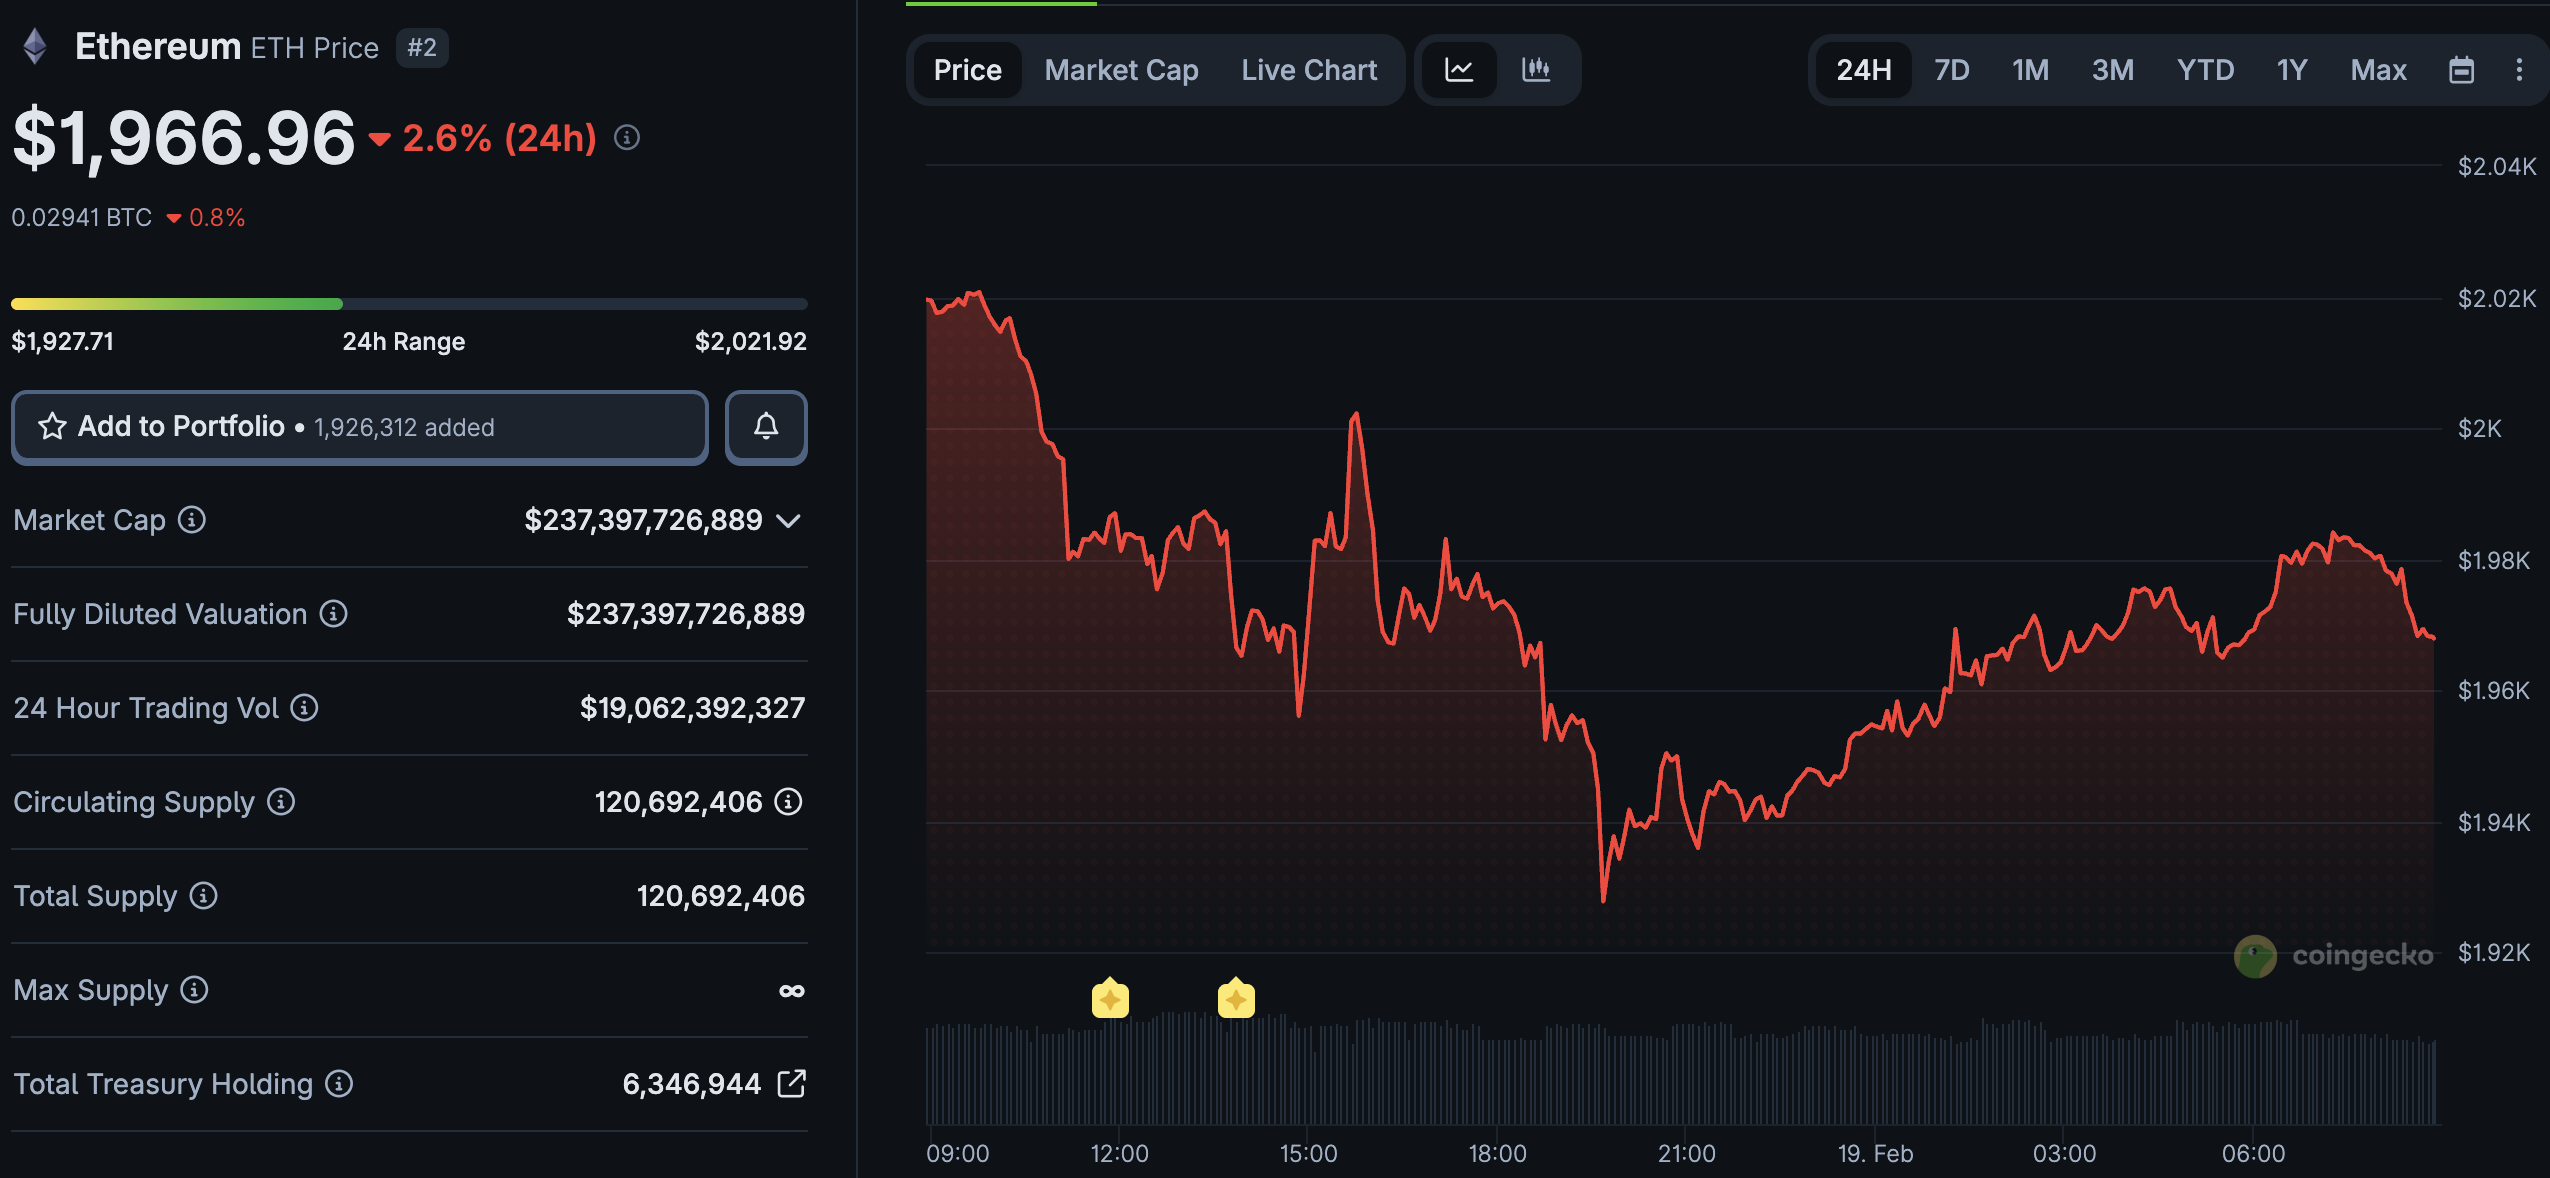
Task: Click the first yellow event marker near 12:00
Action: 1110,998
